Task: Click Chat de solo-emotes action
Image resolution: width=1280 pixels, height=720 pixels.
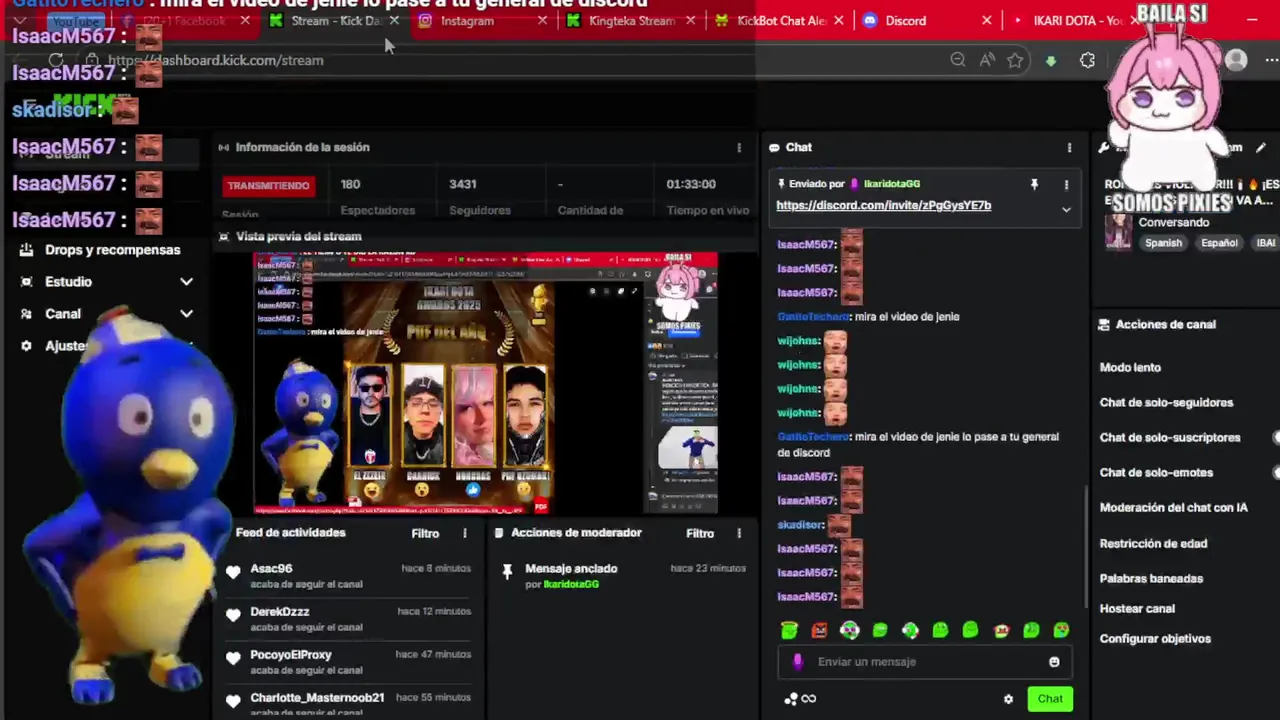Action: [x=1156, y=472]
